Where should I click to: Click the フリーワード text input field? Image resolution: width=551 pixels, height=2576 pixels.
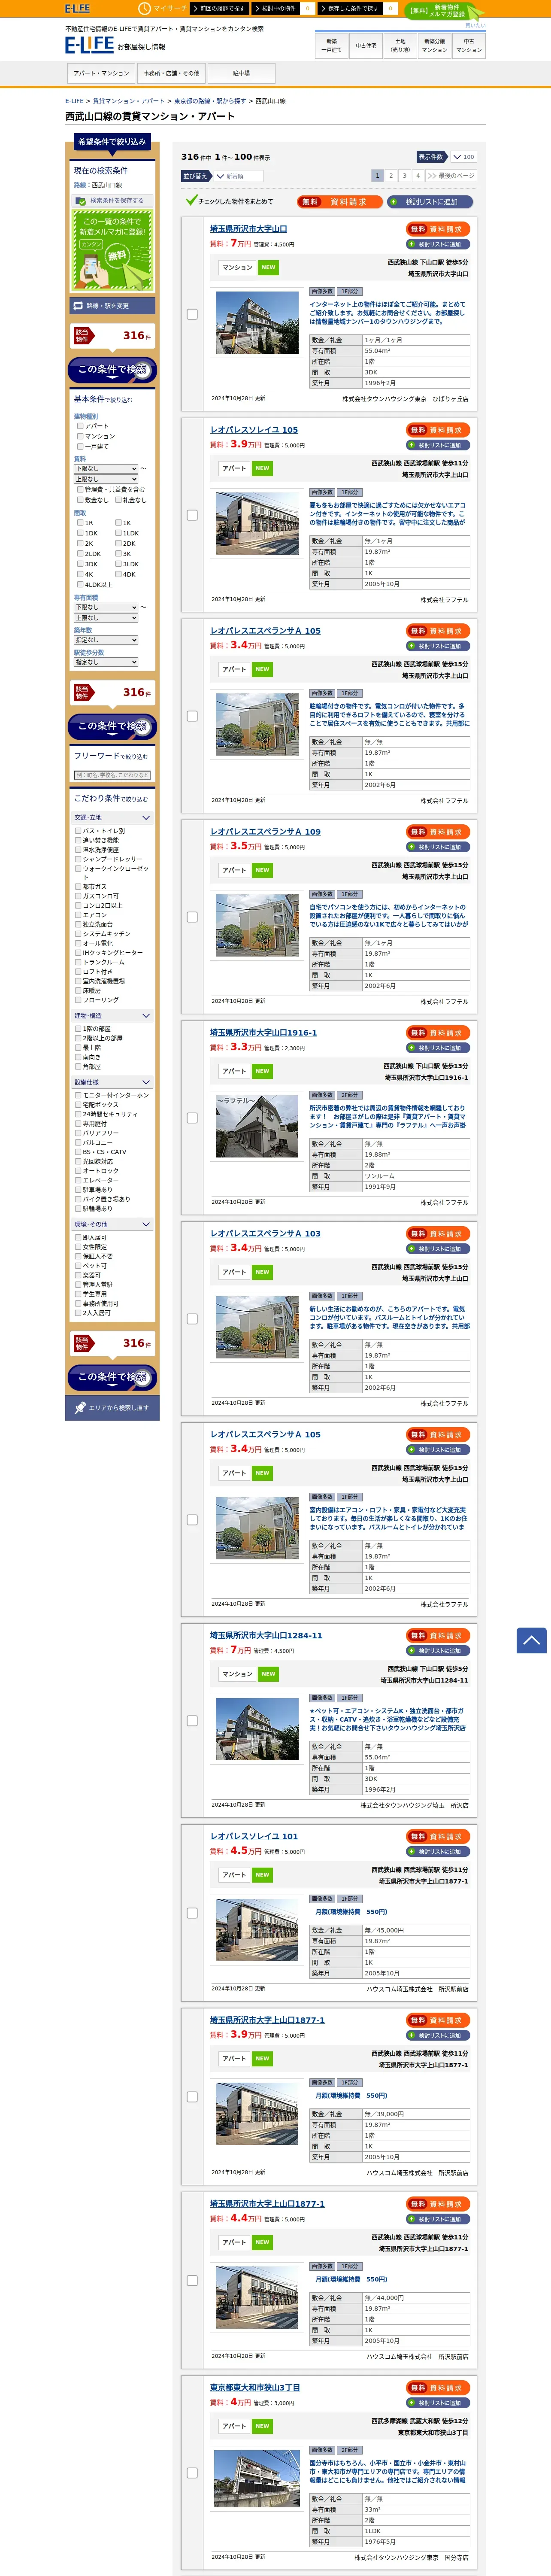112,775
